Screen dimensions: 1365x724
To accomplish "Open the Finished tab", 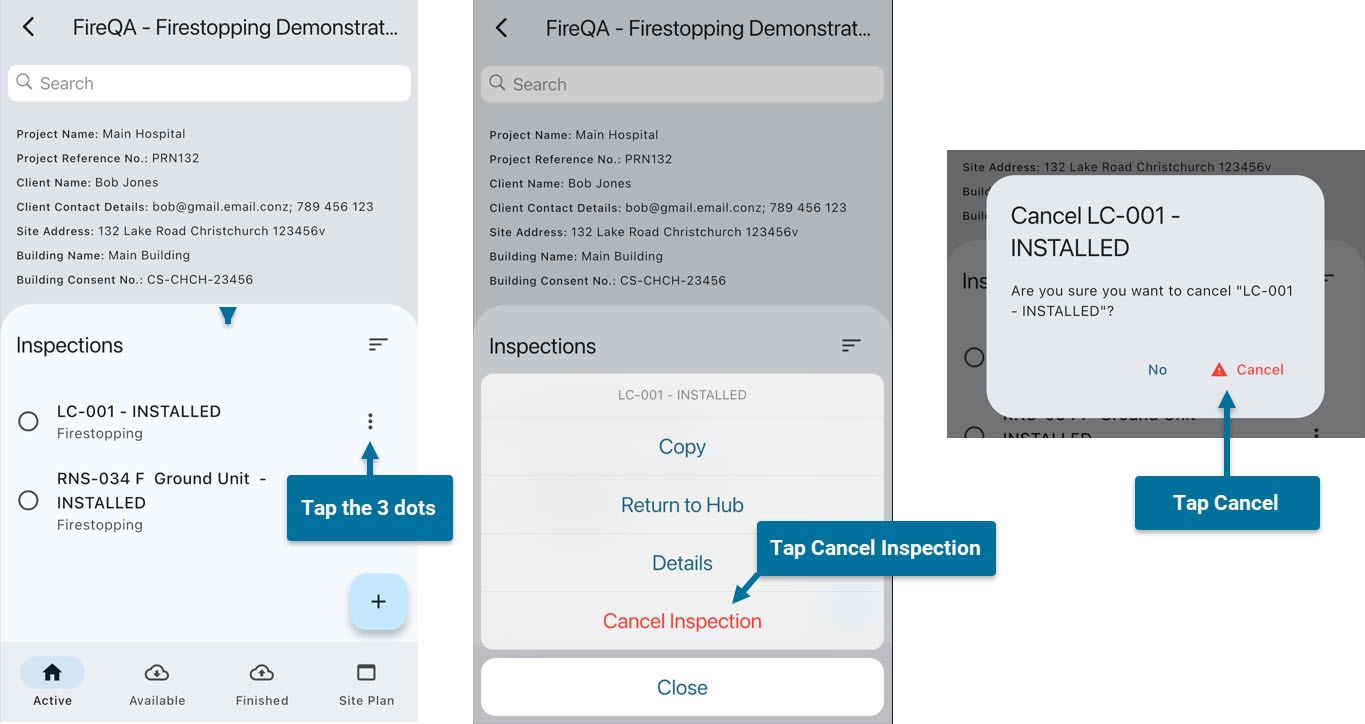I will click(262, 684).
